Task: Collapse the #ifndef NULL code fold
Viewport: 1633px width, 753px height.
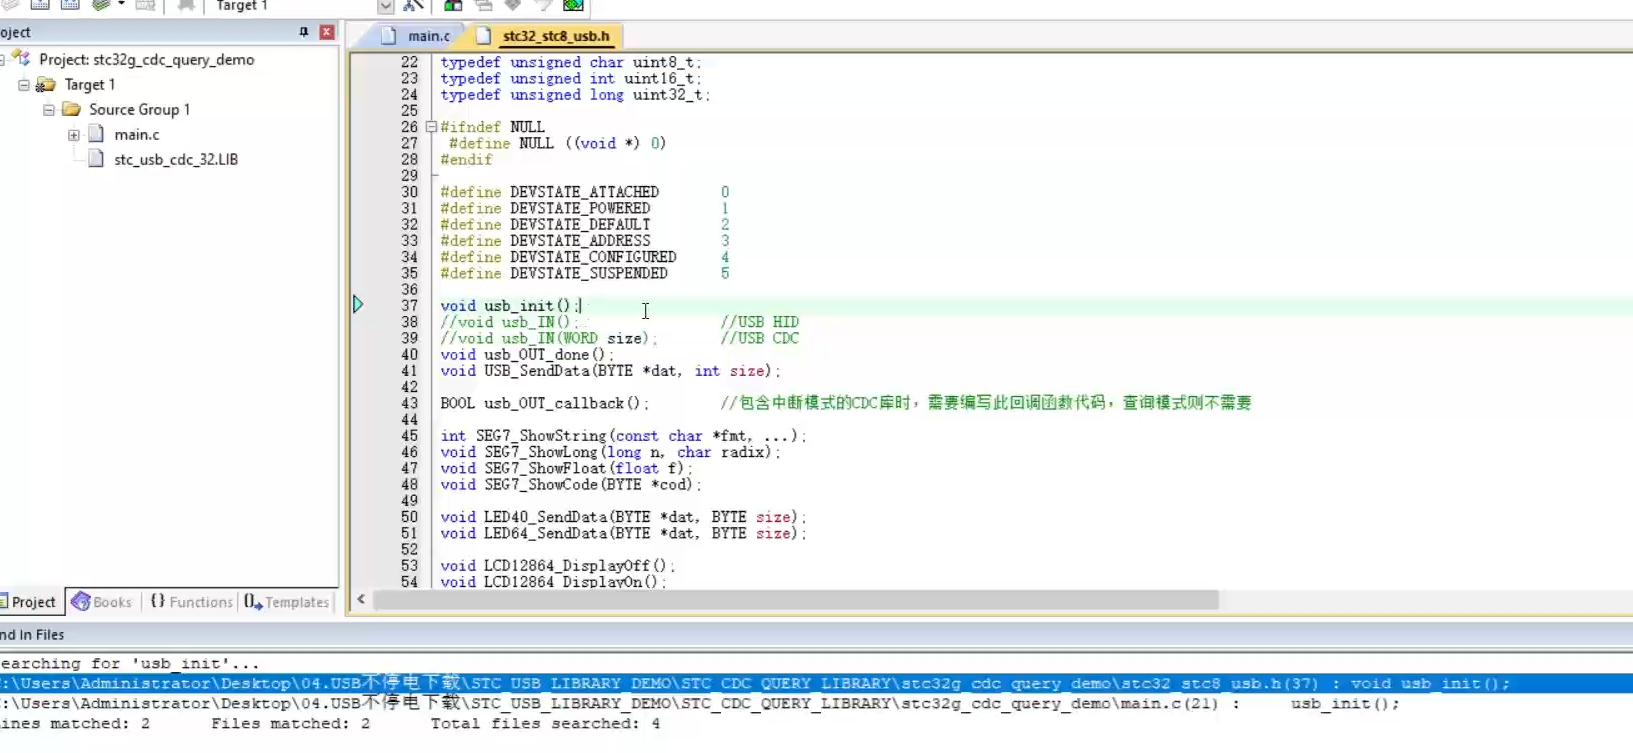Action: pyautogui.click(x=431, y=127)
